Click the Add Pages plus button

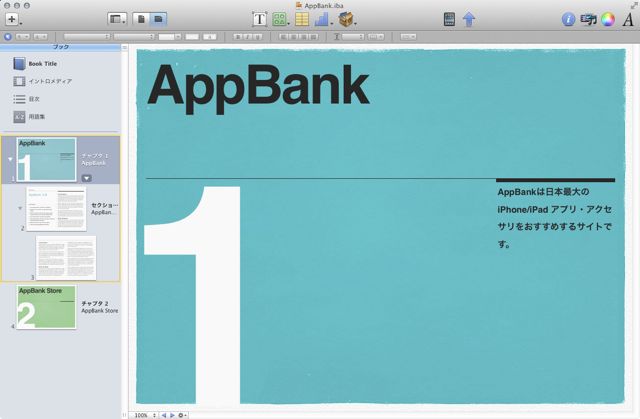pyautogui.click(x=12, y=19)
